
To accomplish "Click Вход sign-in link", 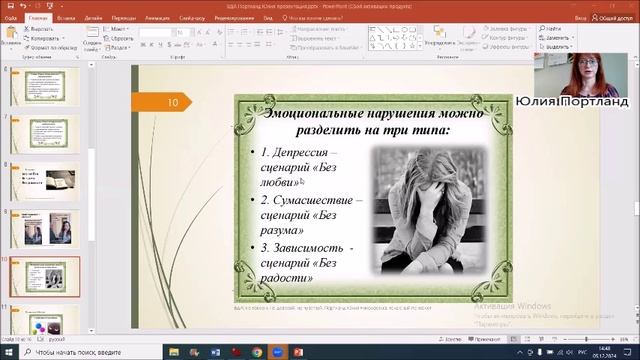I will 580,18.
